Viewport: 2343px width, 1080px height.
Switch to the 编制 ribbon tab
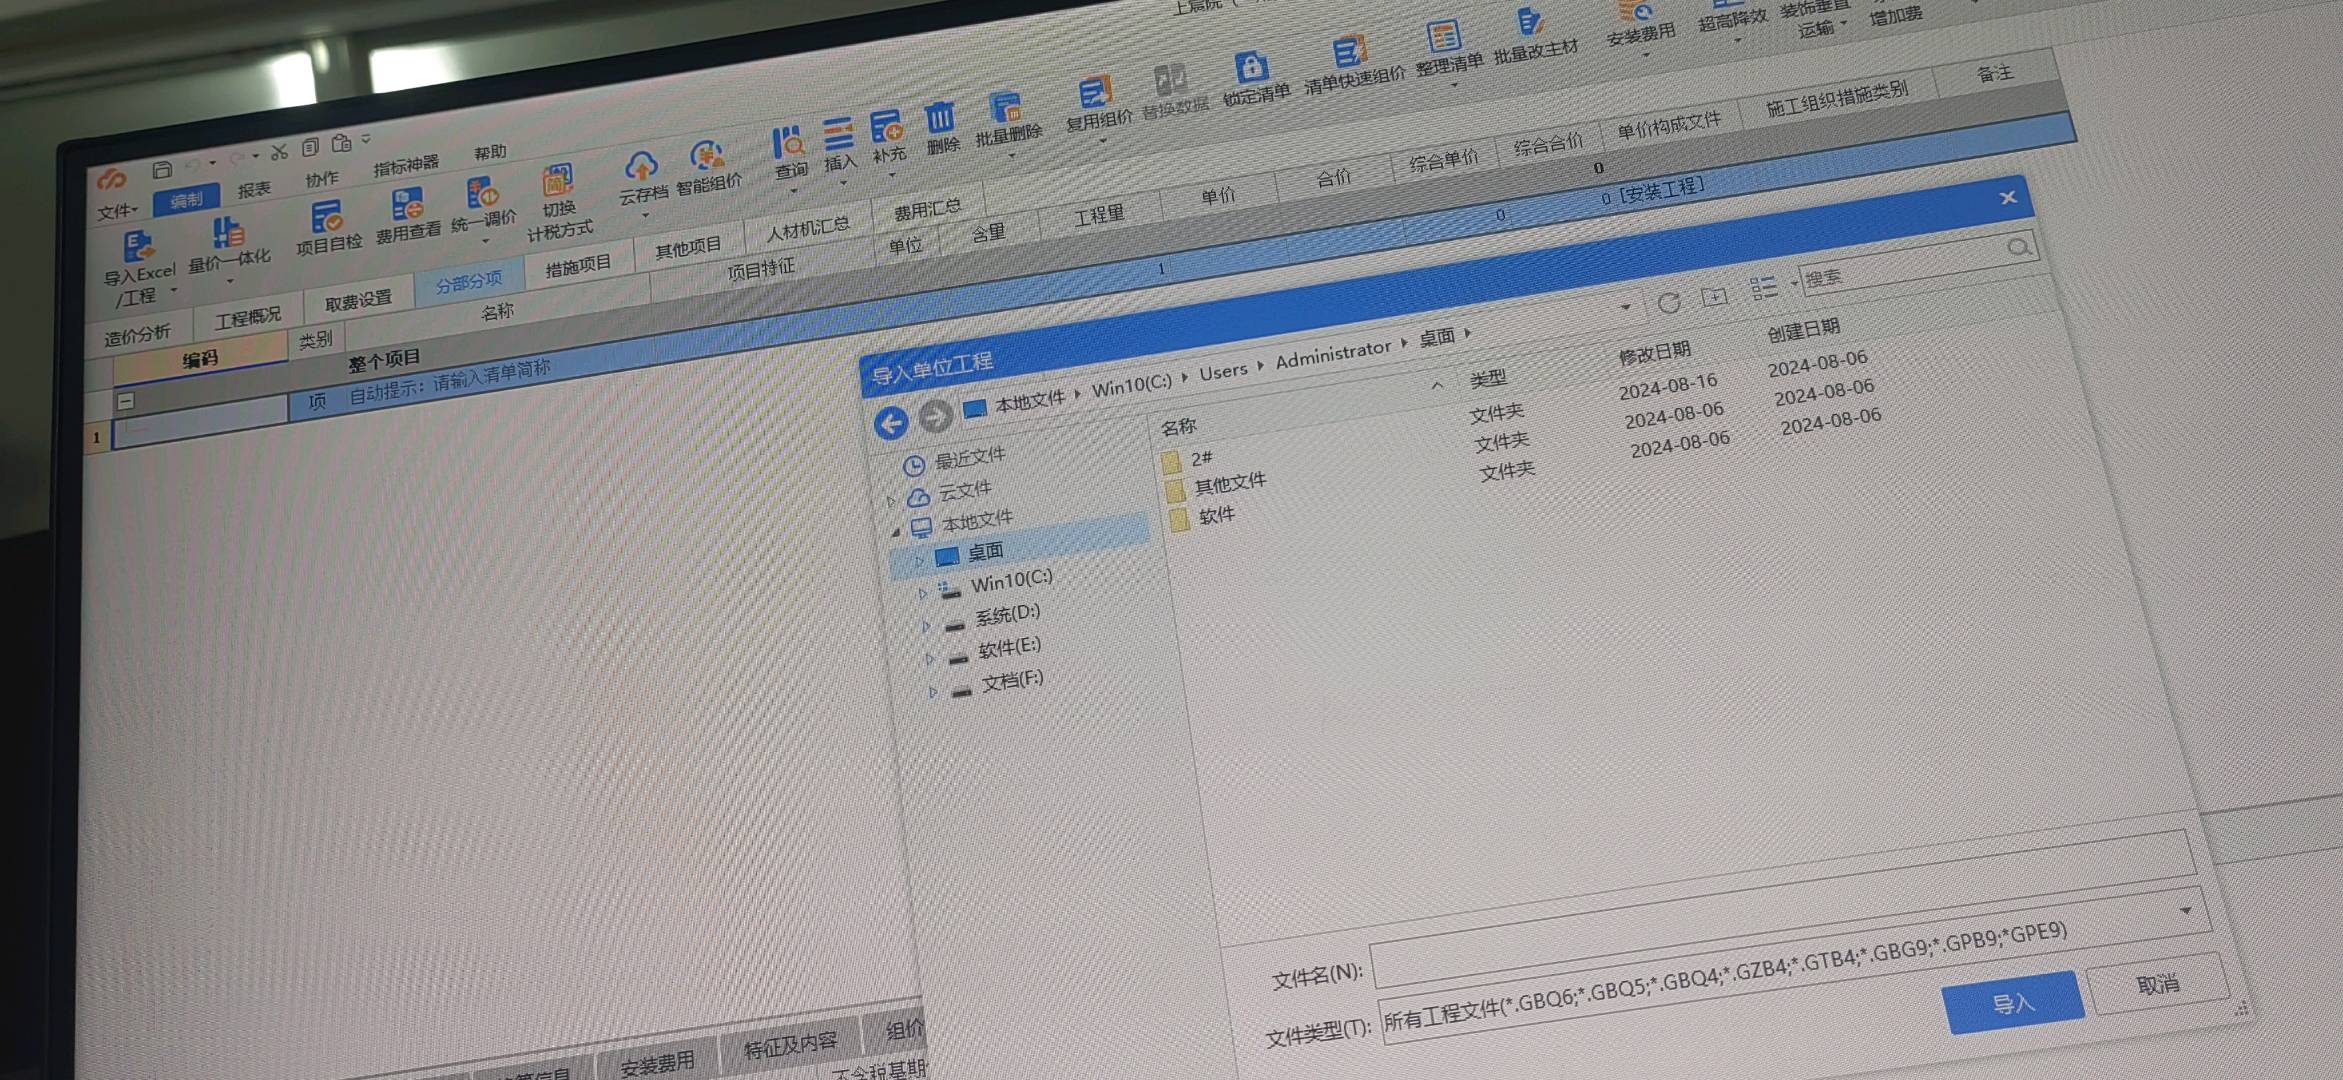pyautogui.click(x=186, y=201)
